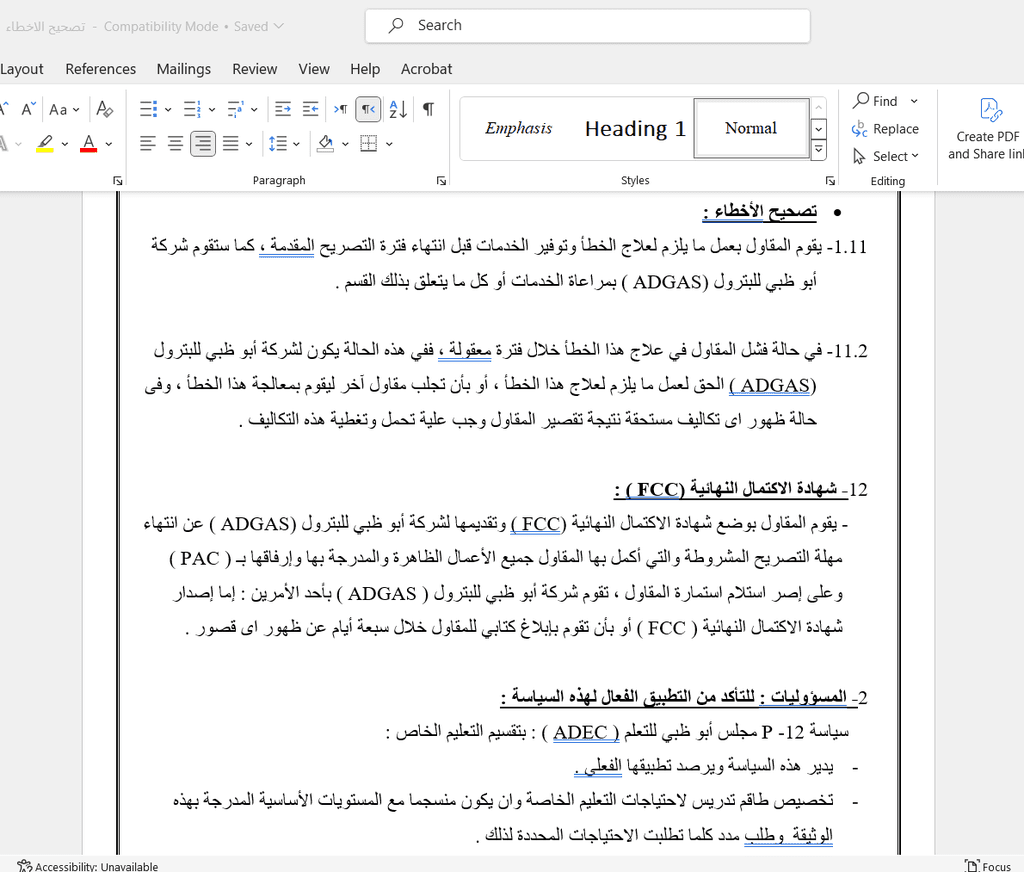Image resolution: width=1024 pixels, height=872 pixels.
Task: Click the Multilevel List icon
Action: 235,109
